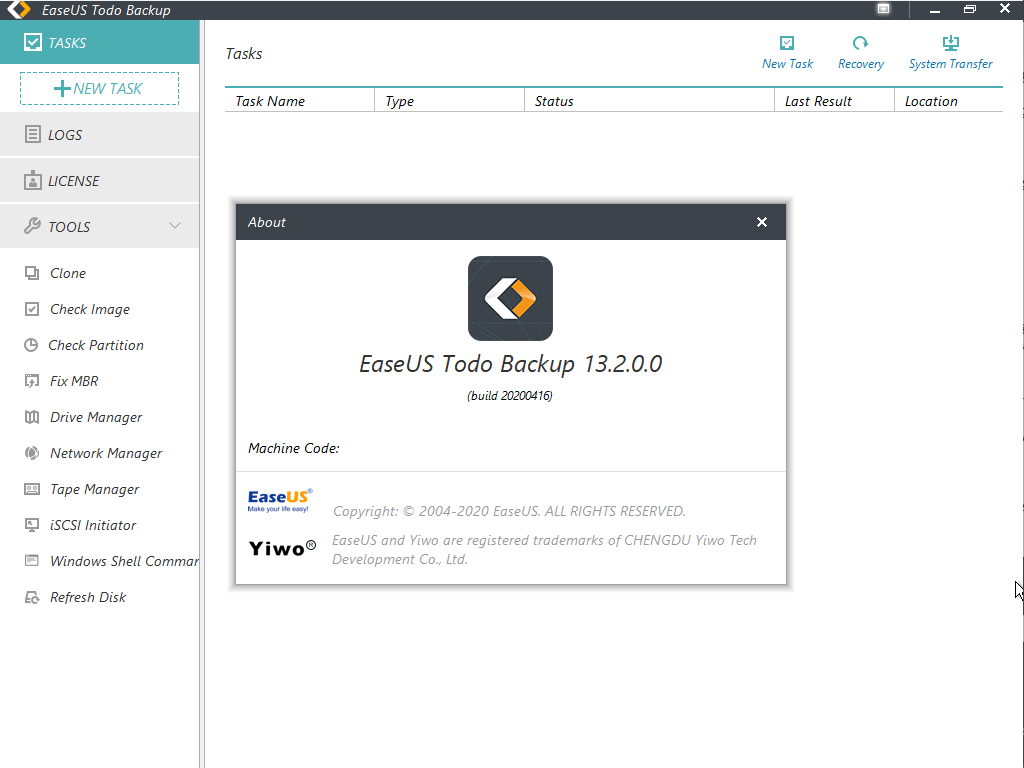Open Drive Manager icon

click(x=31, y=417)
